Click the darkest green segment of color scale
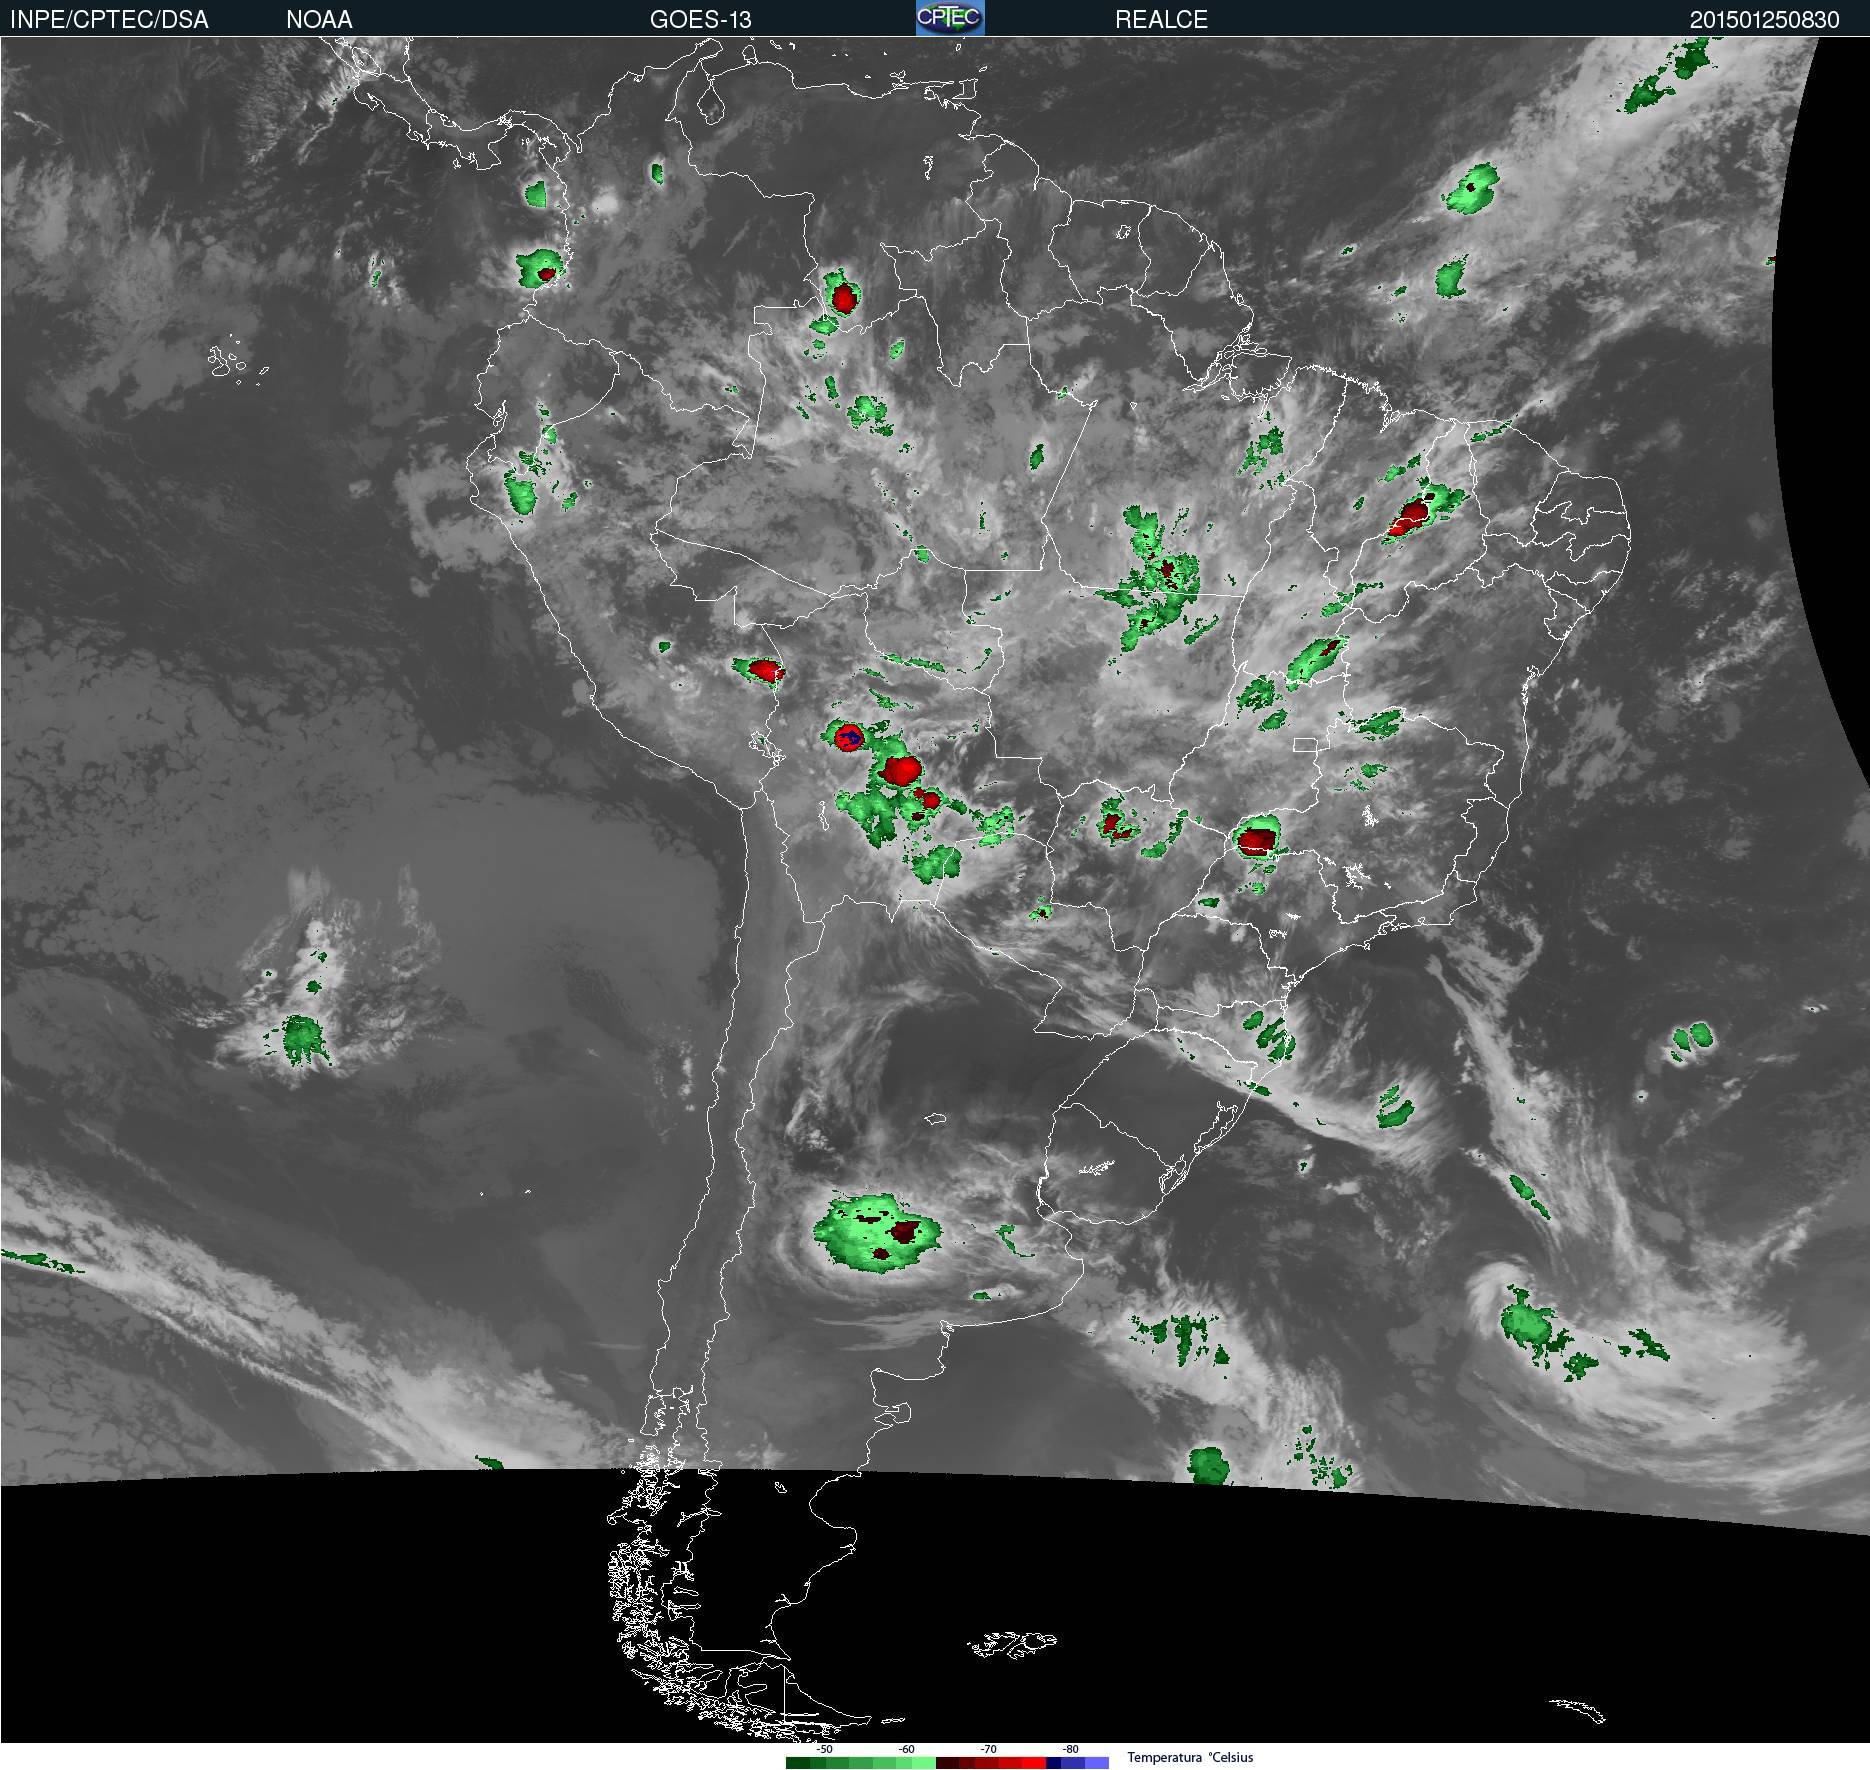The height and width of the screenshot is (1770, 1870). tap(798, 1763)
